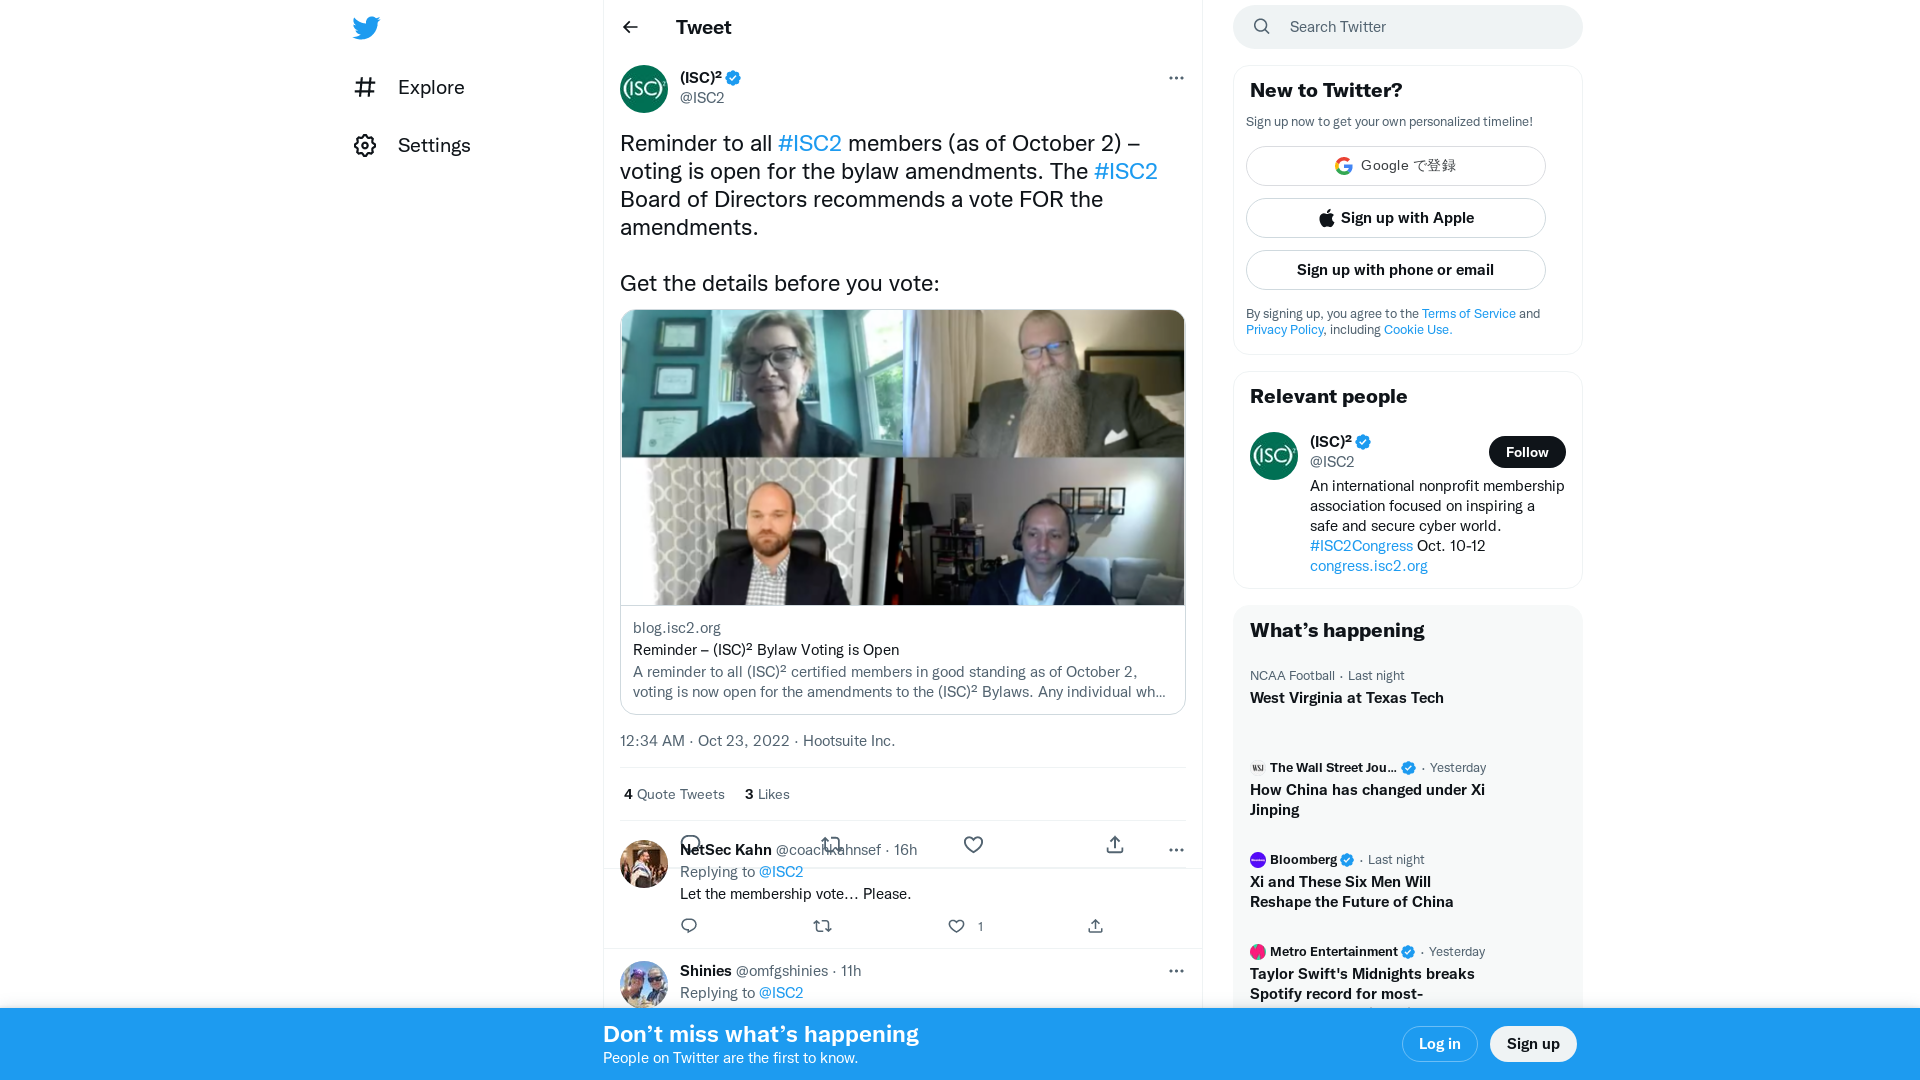This screenshot has height=1080, width=1920.
Task: Like NetSec Kahn's reply
Action: 956,926
